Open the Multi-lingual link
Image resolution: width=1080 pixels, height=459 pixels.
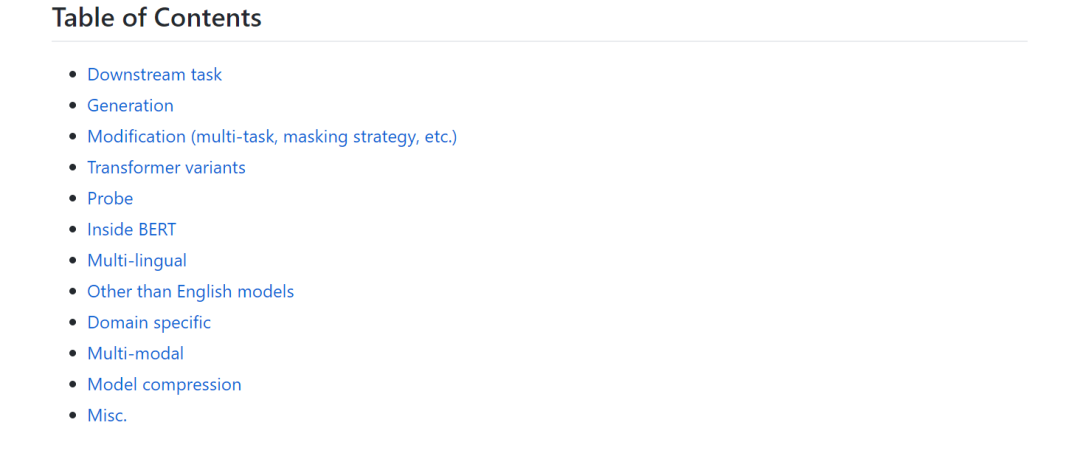click(136, 261)
